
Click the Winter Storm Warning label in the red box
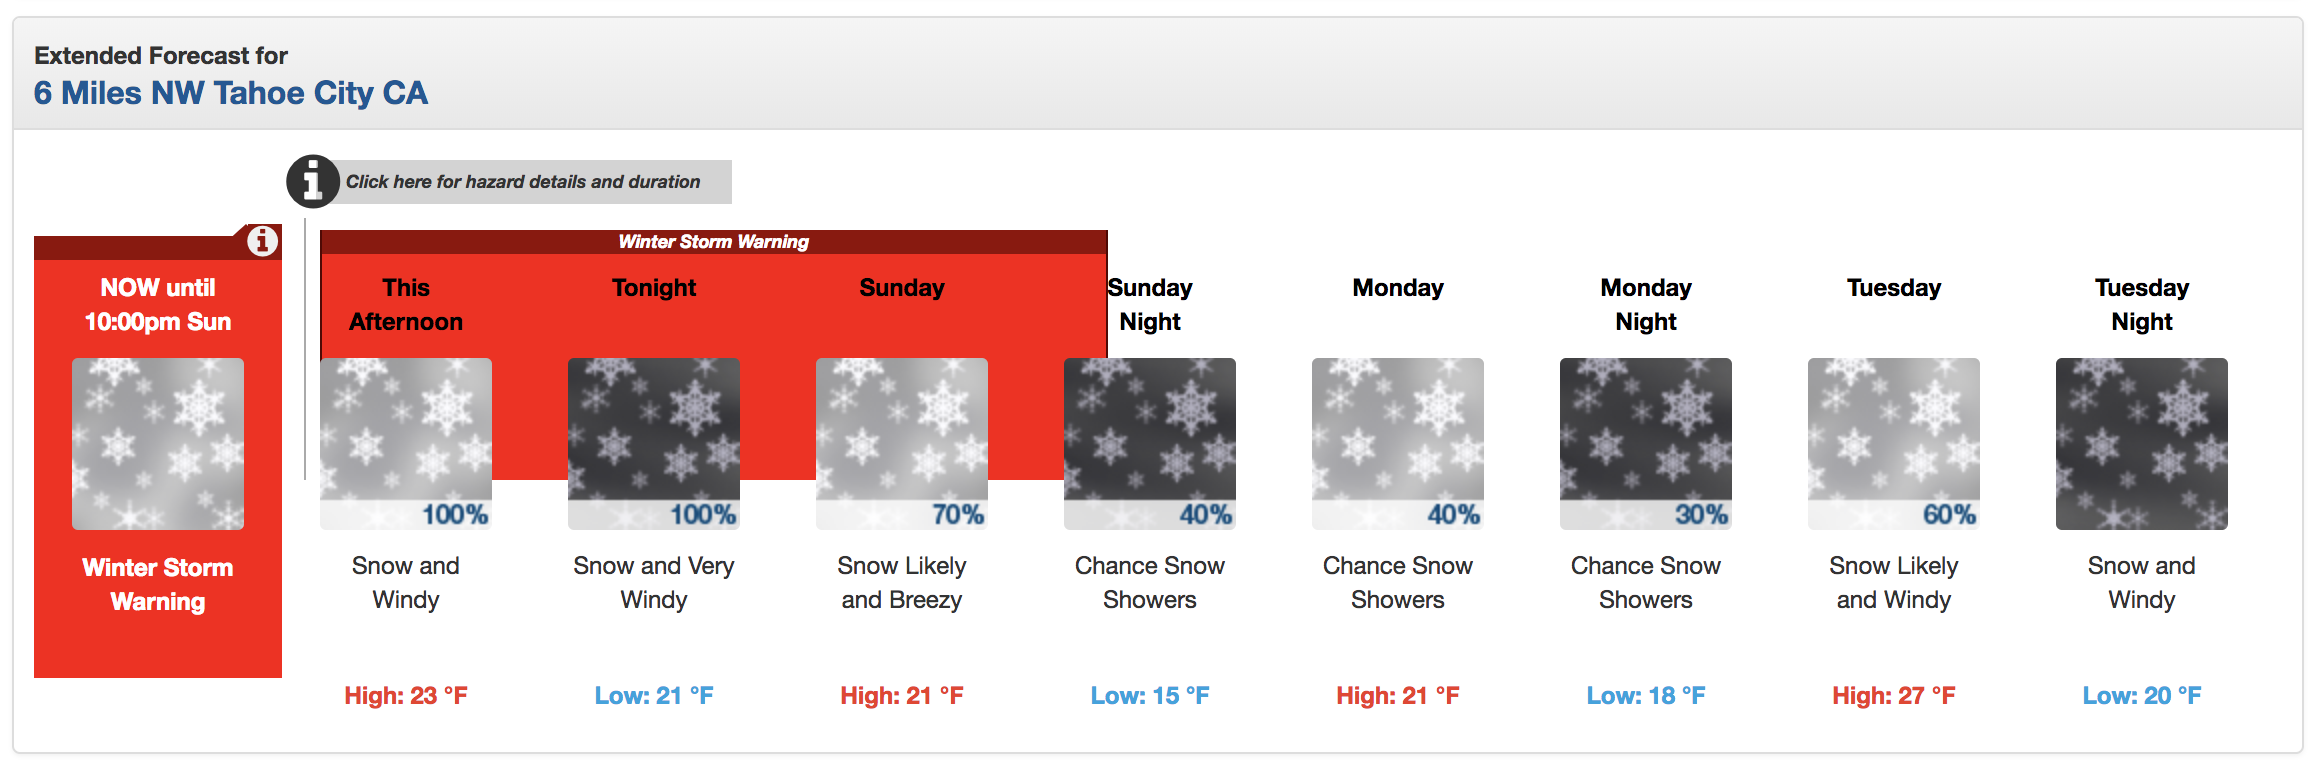[x=158, y=584]
